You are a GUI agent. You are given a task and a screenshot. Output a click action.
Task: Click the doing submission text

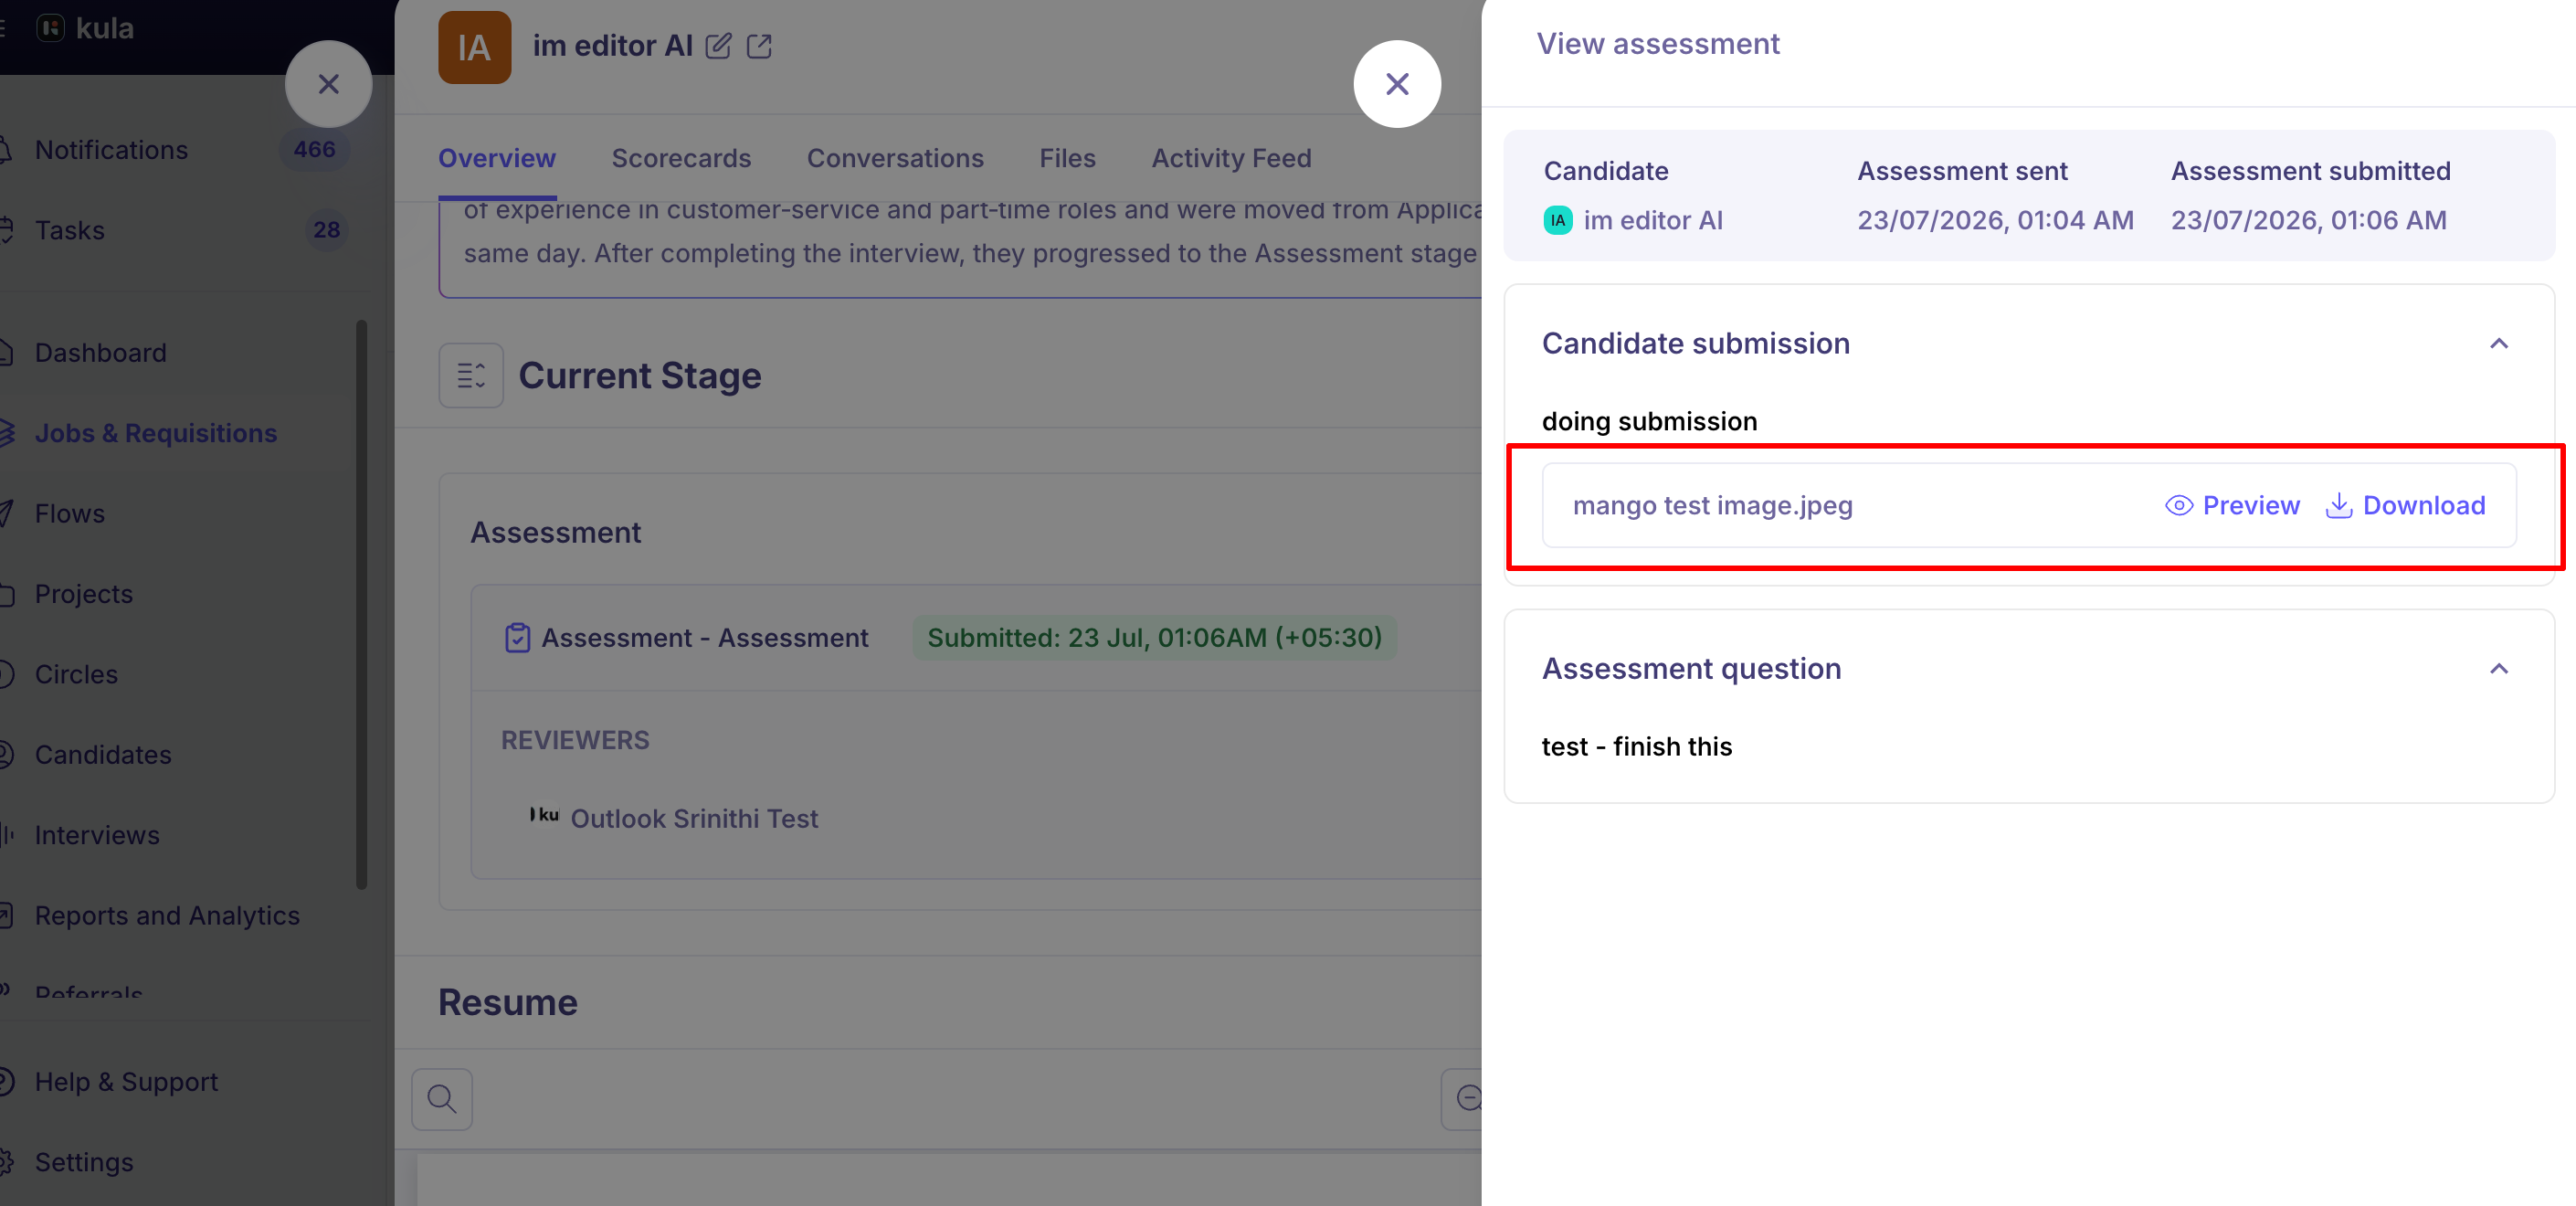pyautogui.click(x=1649, y=421)
